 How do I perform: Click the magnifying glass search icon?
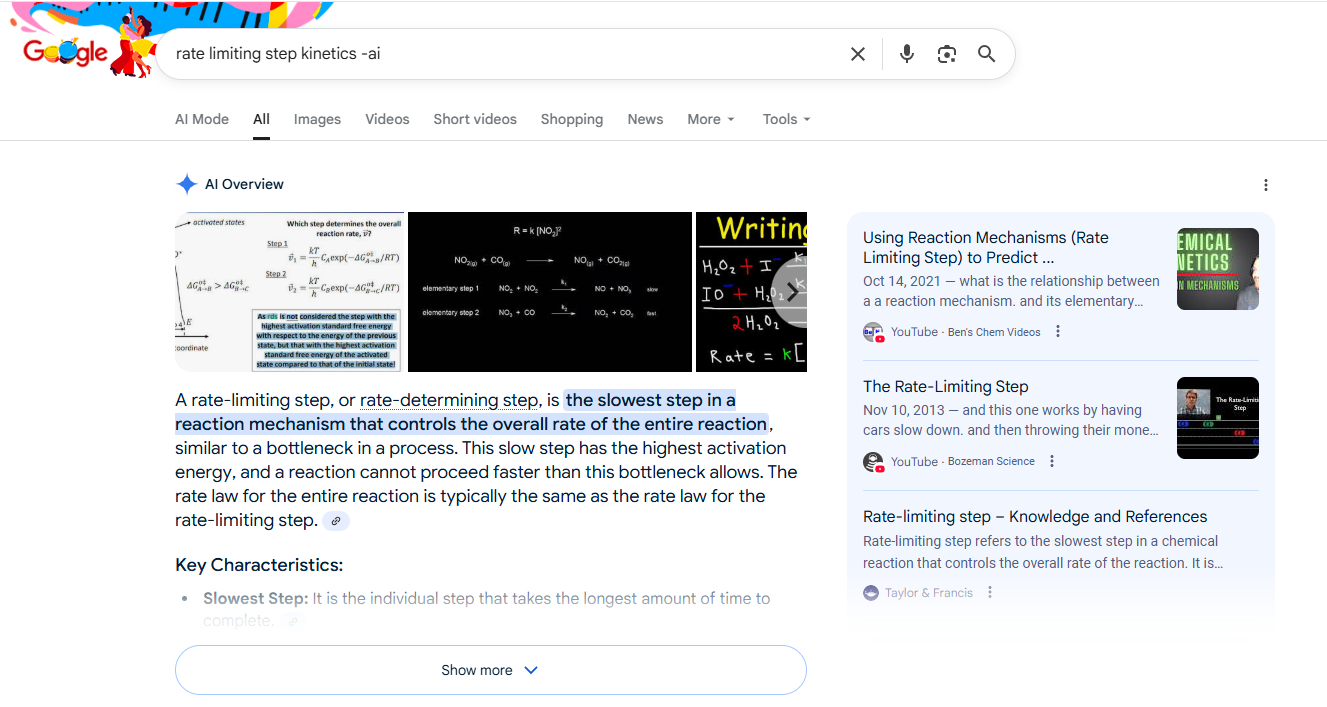coord(986,54)
